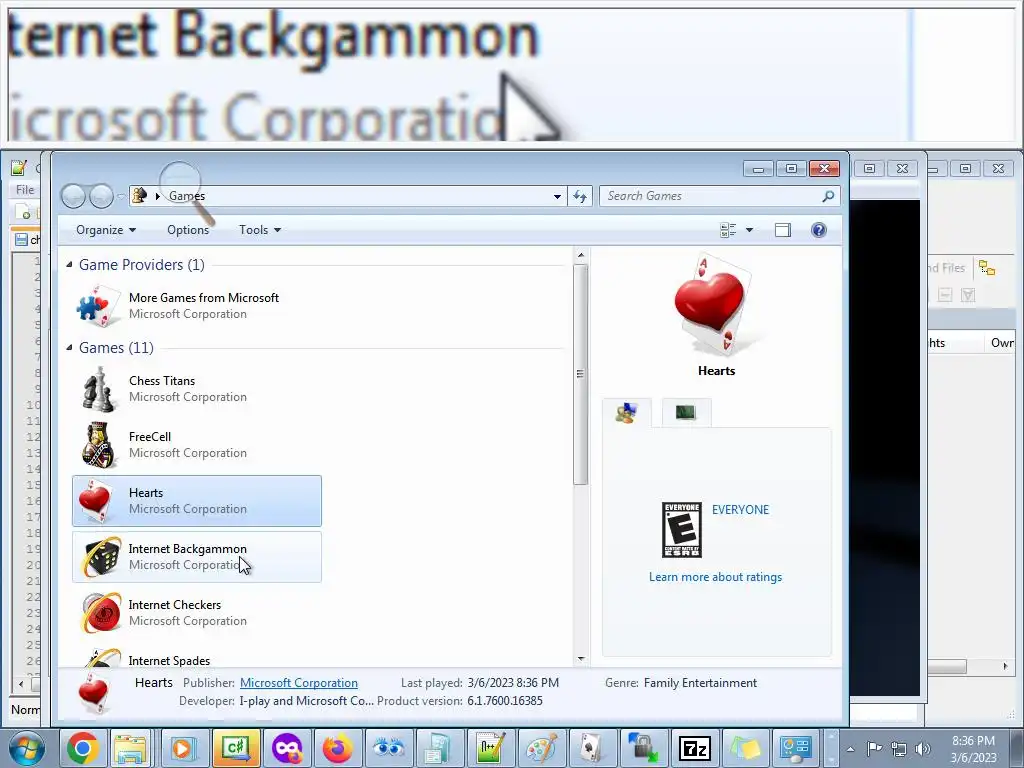
Task: Follow the Microsoft Corporation publisher link
Action: (x=298, y=682)
